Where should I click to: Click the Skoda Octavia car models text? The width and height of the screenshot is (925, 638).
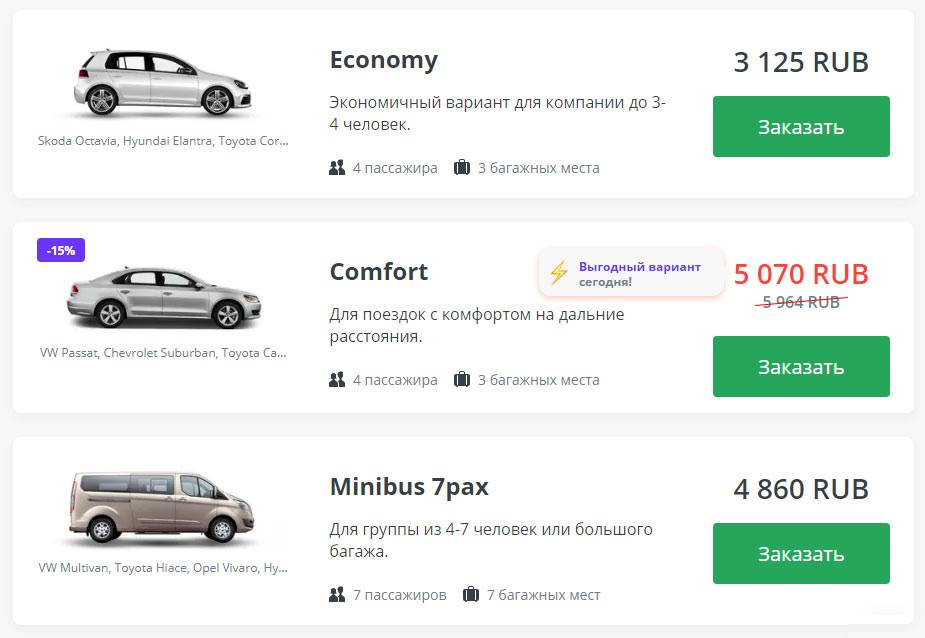coord(162,141)
